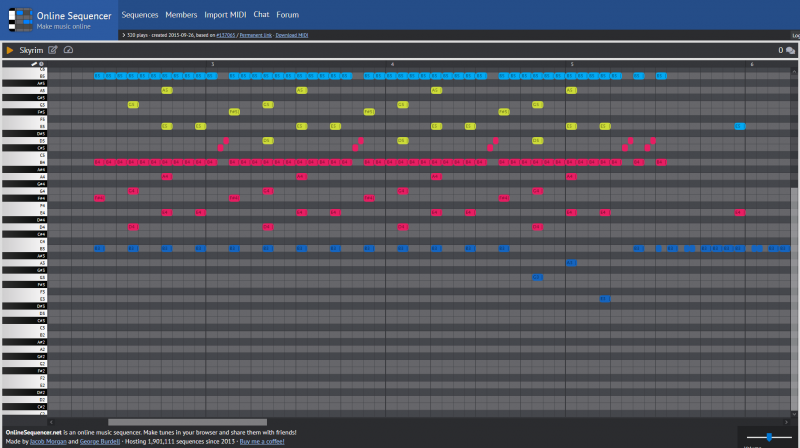The image size is (800, 448).
Task: Download MIDI file link
Action: coord(292,35)
